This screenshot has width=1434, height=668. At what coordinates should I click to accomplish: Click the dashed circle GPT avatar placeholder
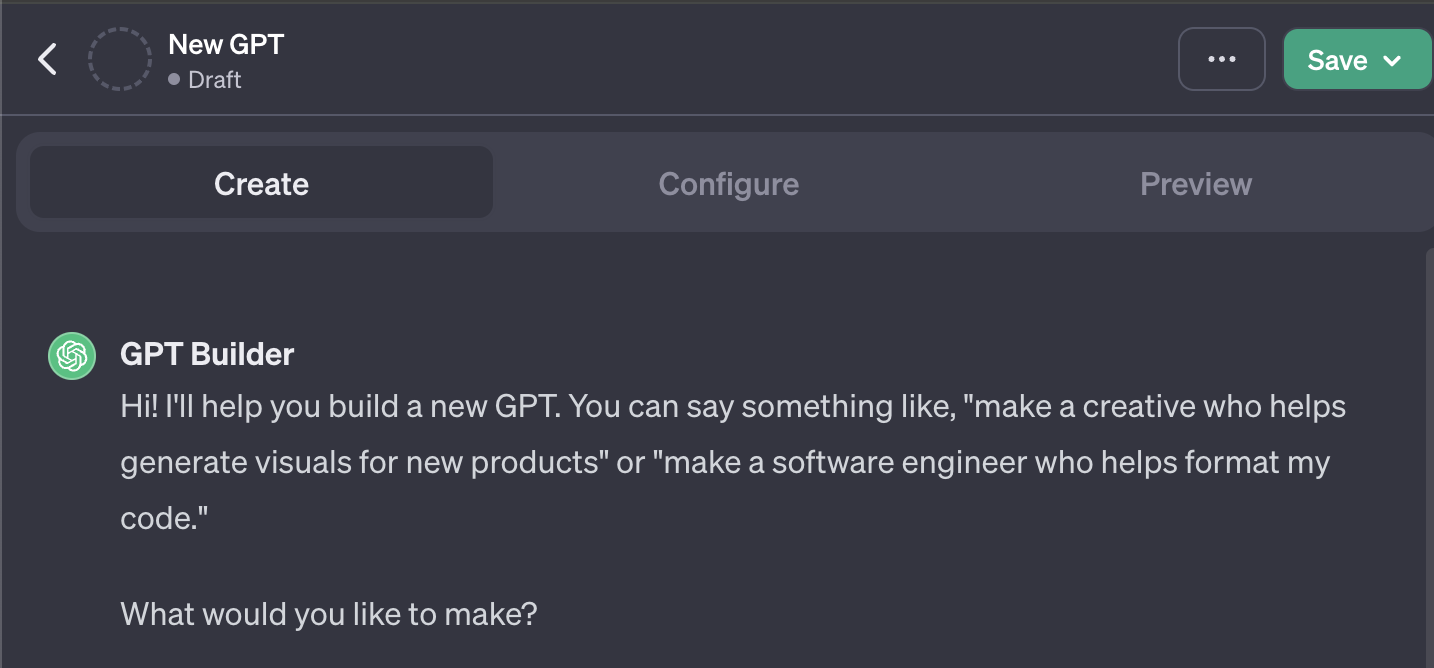pyautogui.click(x=119, y=60)
